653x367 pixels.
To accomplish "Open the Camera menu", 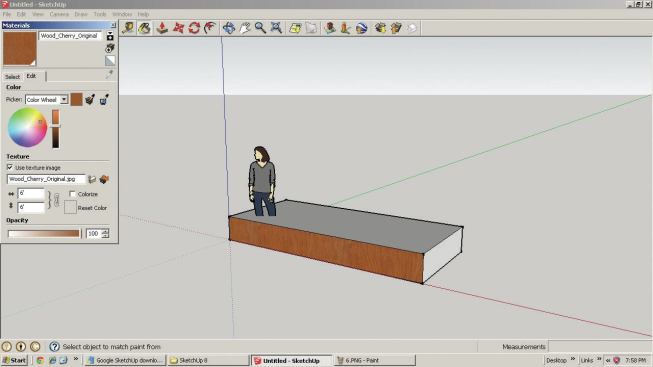I will point(59,14).
